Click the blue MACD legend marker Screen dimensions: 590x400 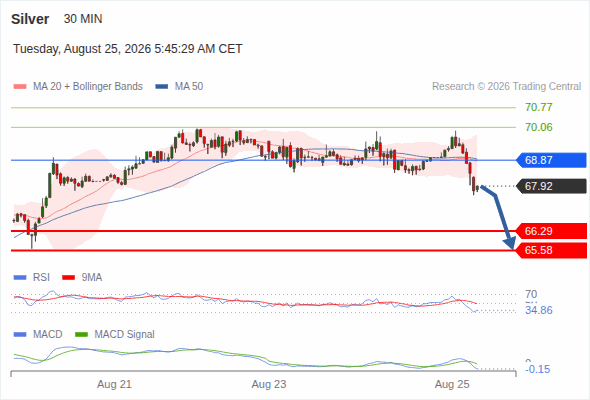coord(20,335)
